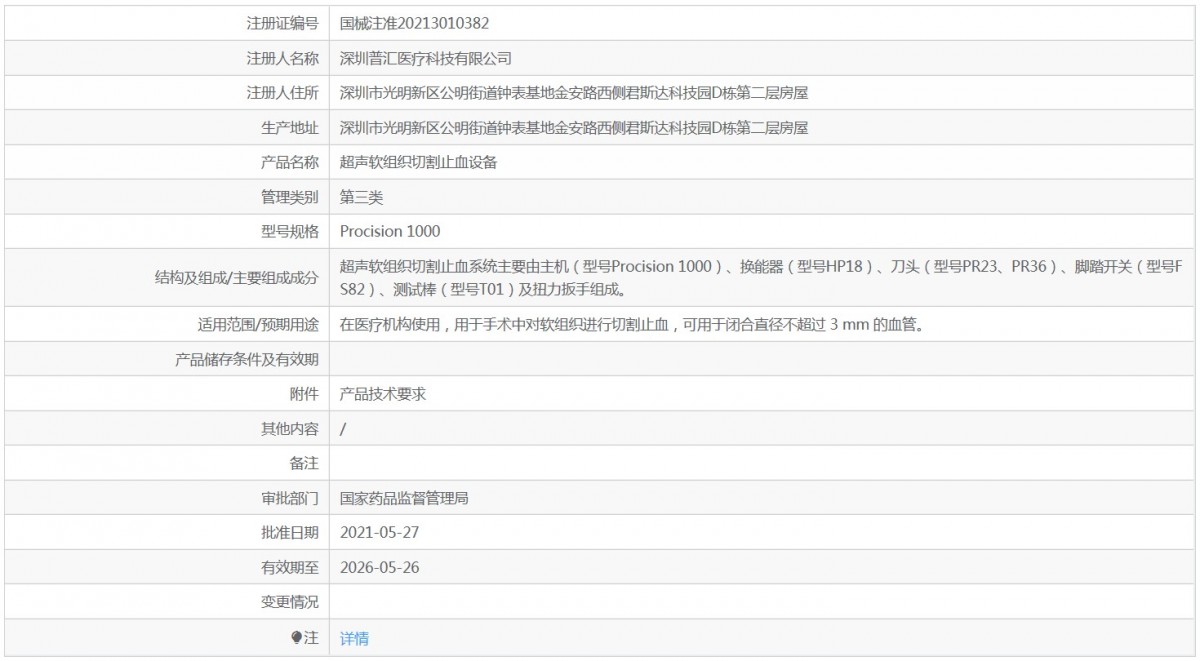Click the 注册人名称 label
Viewport: 1200px width, 661px height.
tap(282, 58)
